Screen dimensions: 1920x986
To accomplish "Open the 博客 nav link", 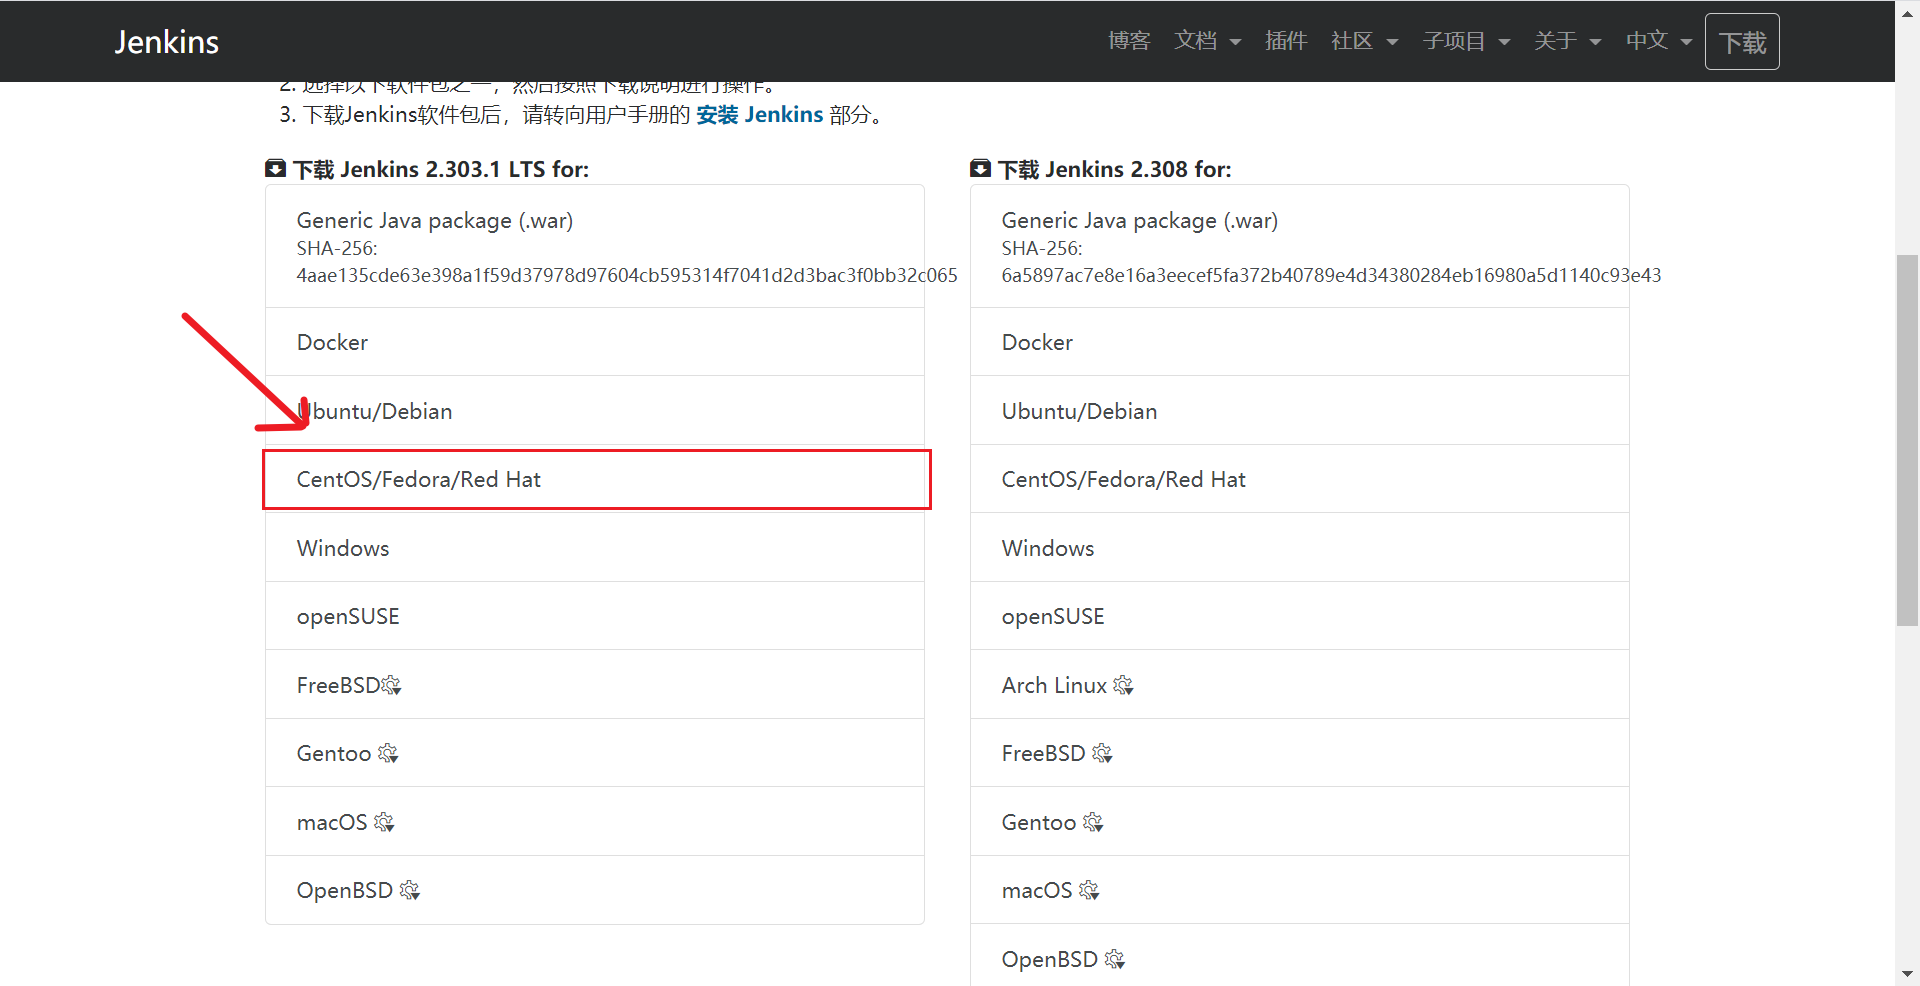I will click(1129, 41).
